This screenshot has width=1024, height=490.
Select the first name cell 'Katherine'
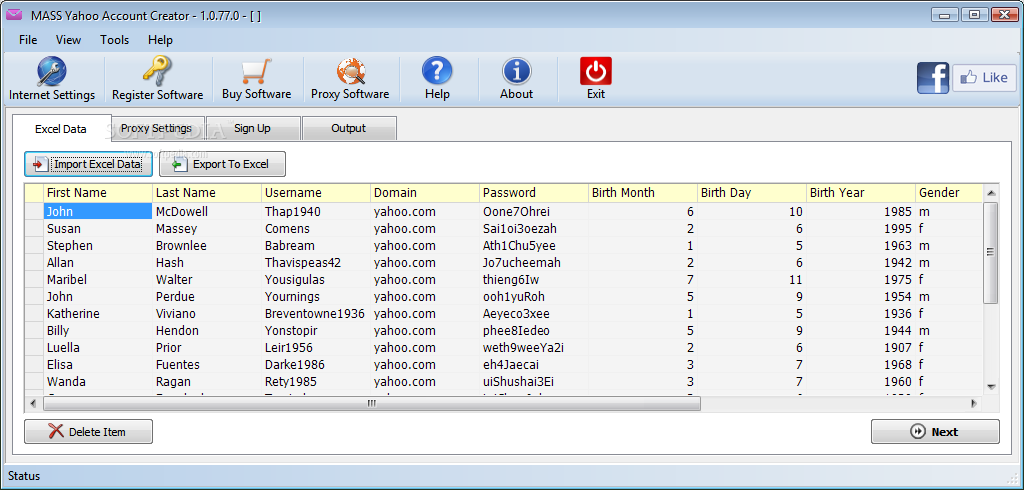98,314
